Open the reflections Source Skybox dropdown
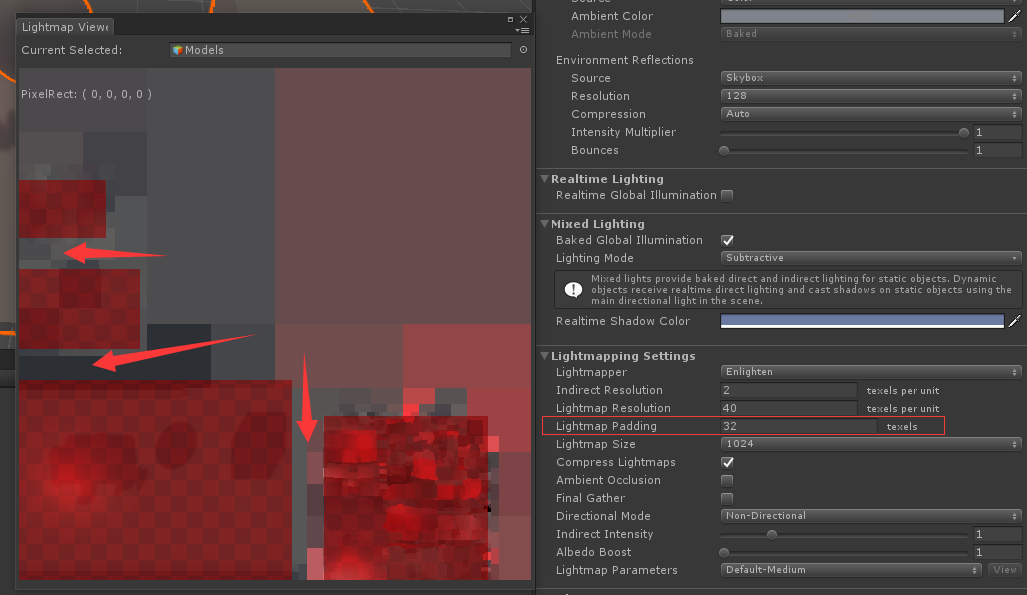1027x595 pixels. (x=871, y=78)
